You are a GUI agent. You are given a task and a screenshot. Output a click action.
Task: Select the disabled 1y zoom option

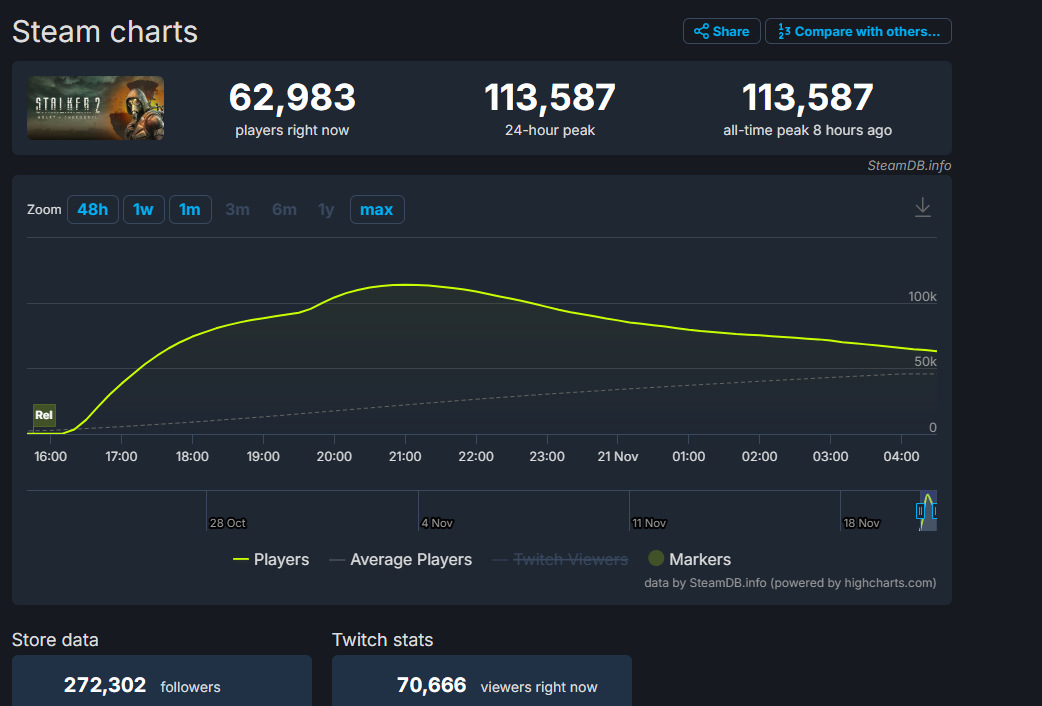pos(326,209)
